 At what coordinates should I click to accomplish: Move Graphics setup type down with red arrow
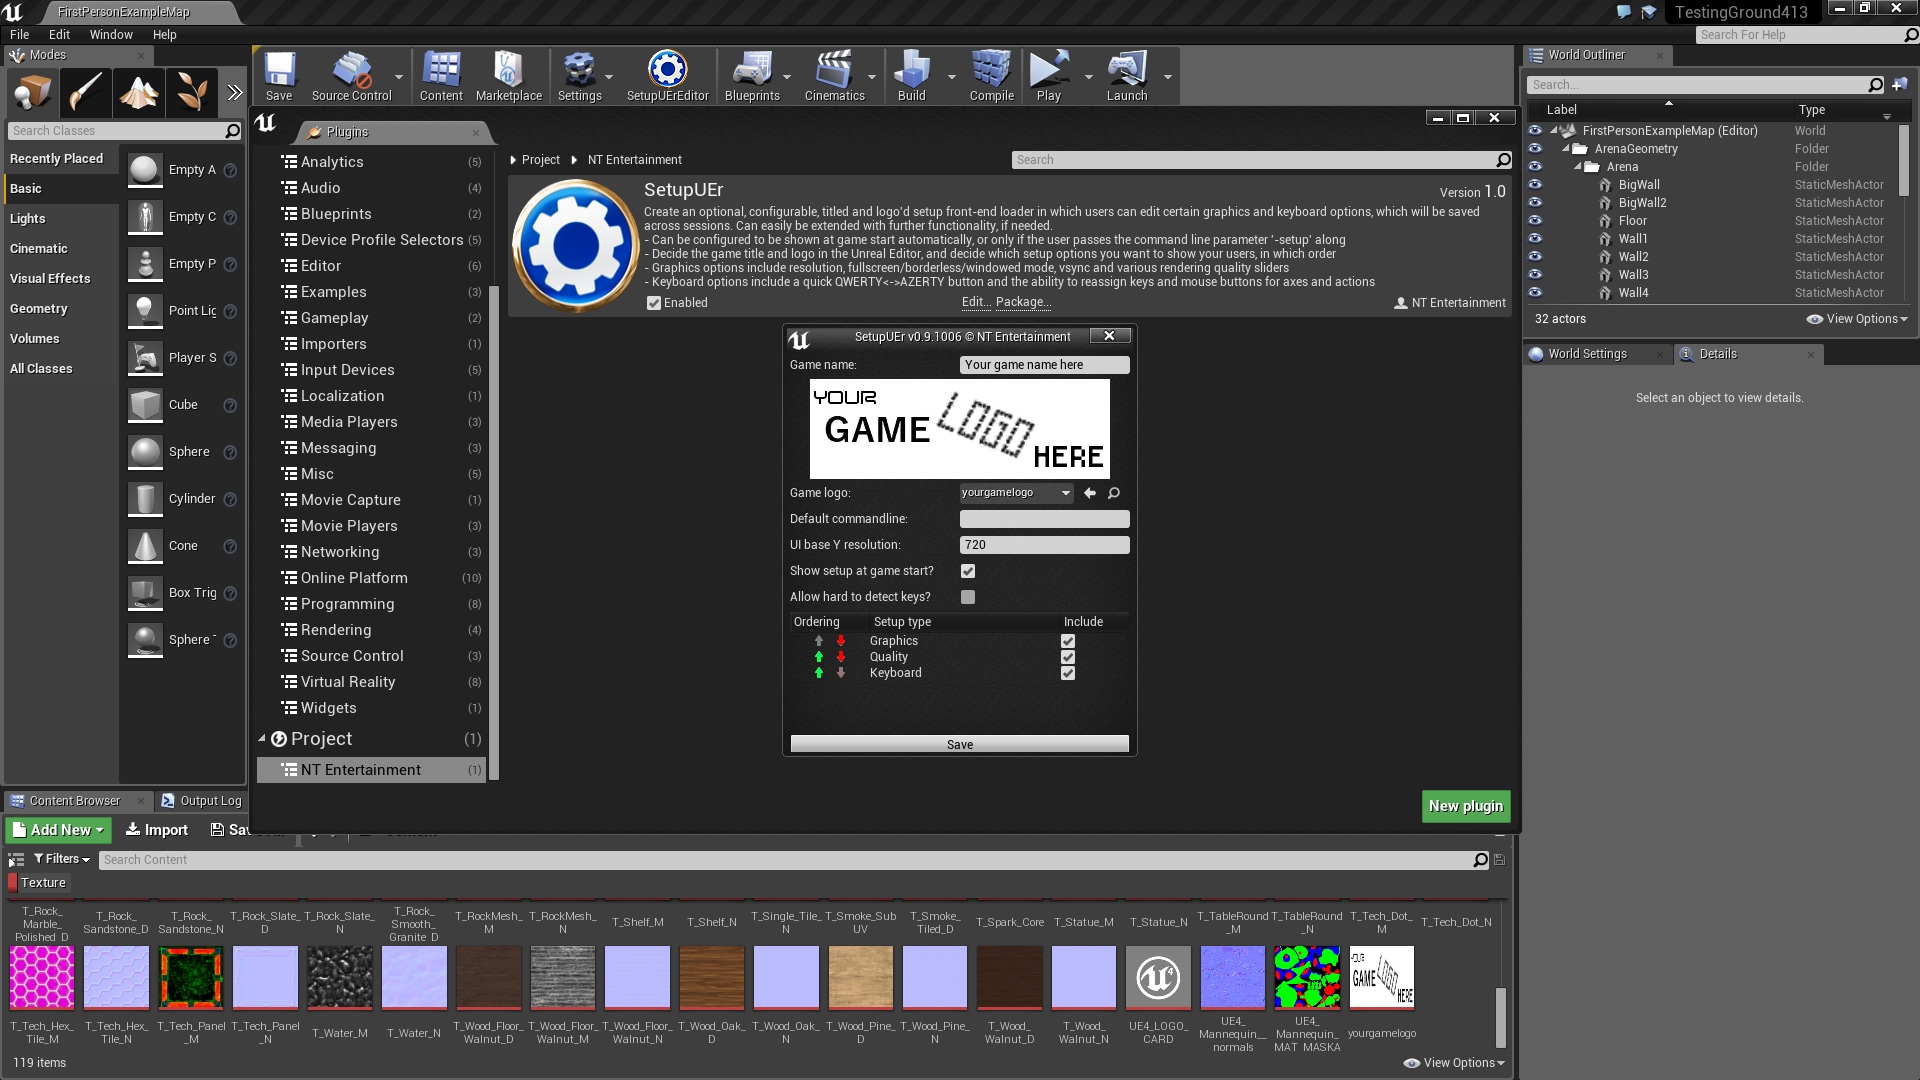[x=841, y=641]
